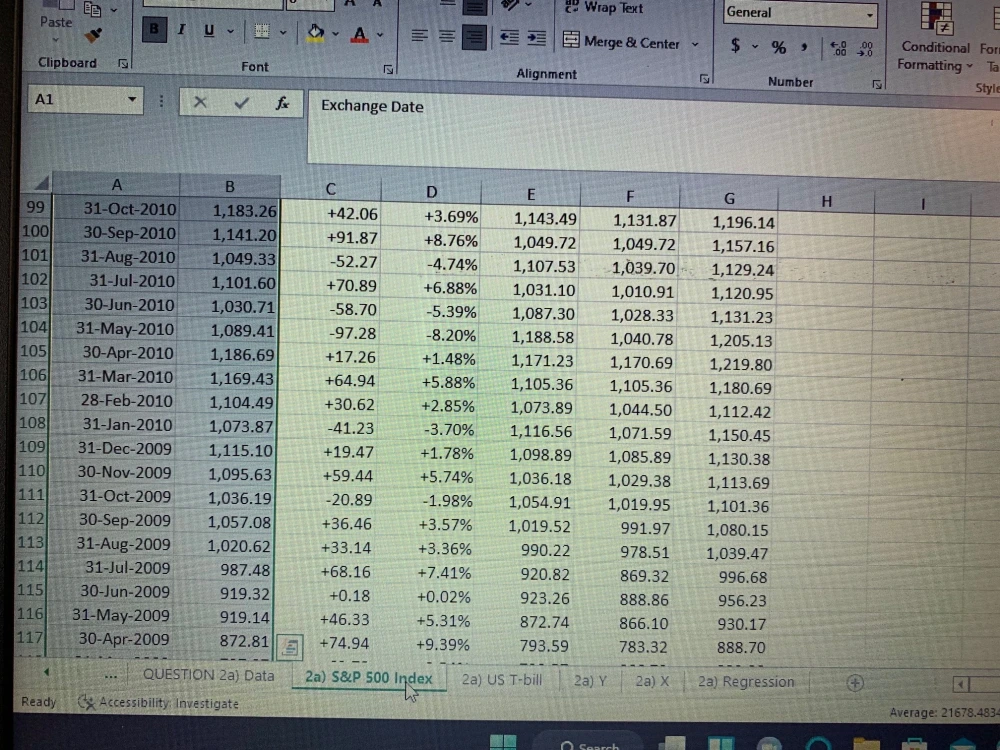Increase indent
The width and height of the screenshot is (1000, 750).
coord(536,38)
